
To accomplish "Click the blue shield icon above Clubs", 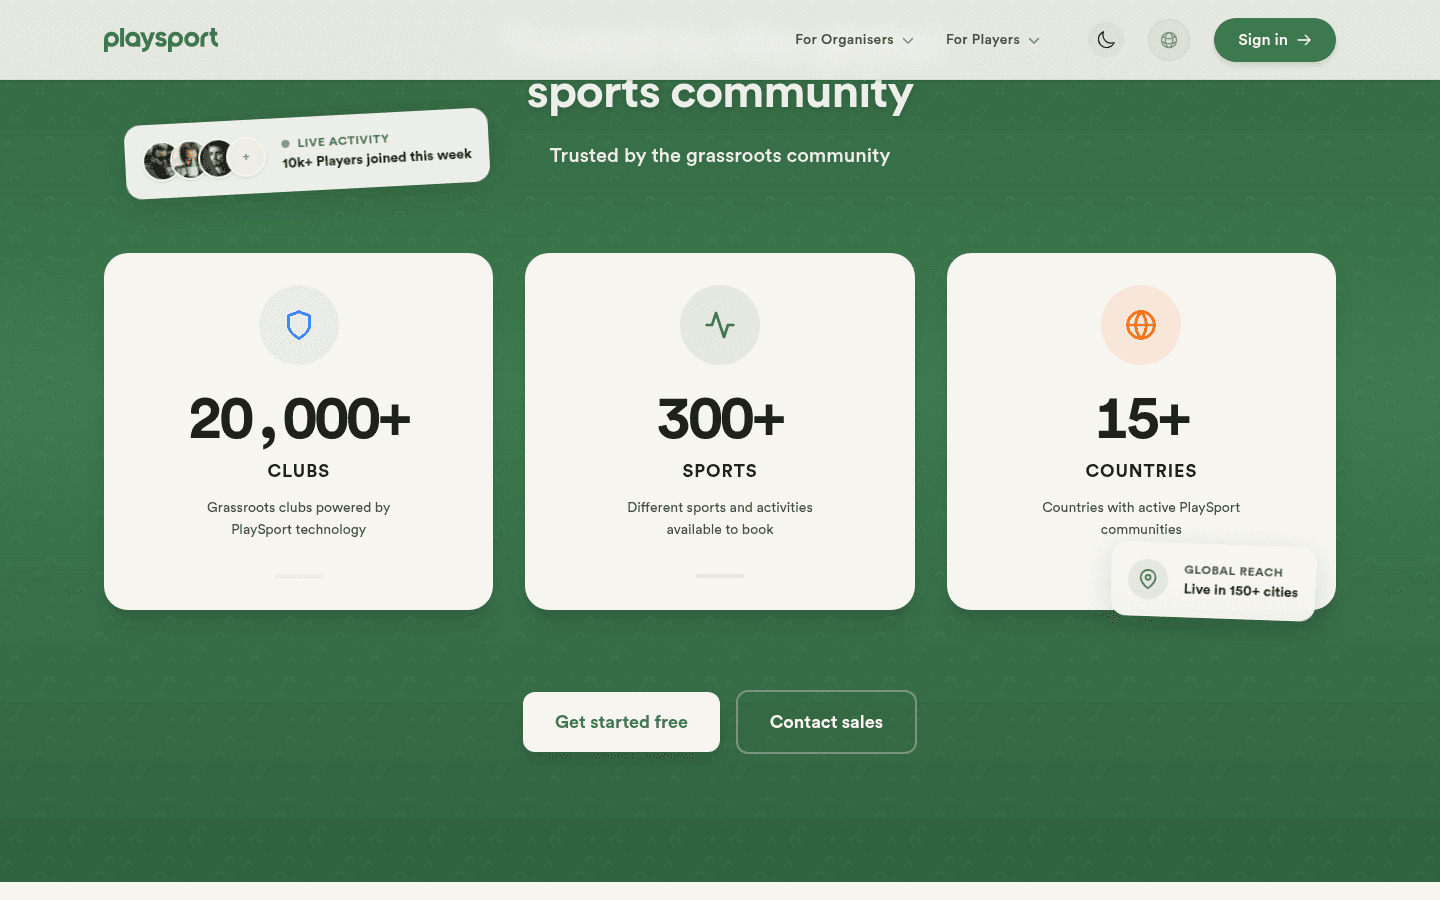I will 299,325.
